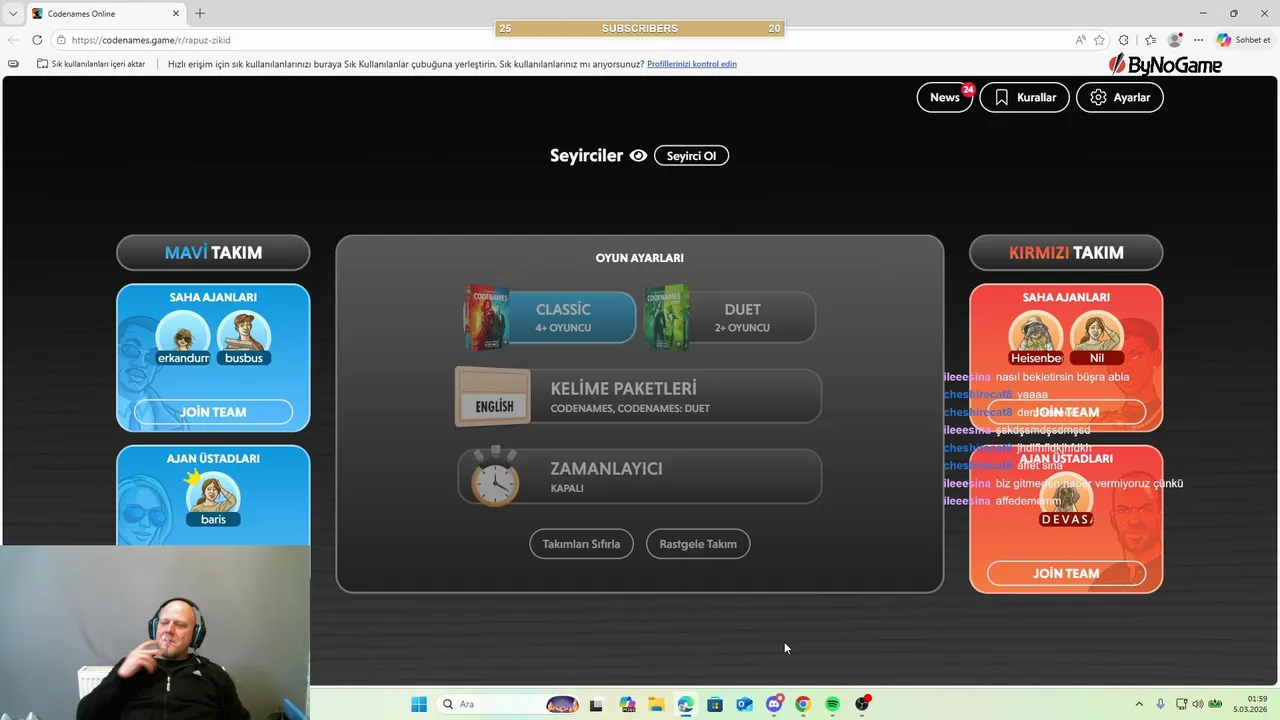
Task: Add page to favorites star icon
Action: pyautogui.click(x=1099, y=40)
